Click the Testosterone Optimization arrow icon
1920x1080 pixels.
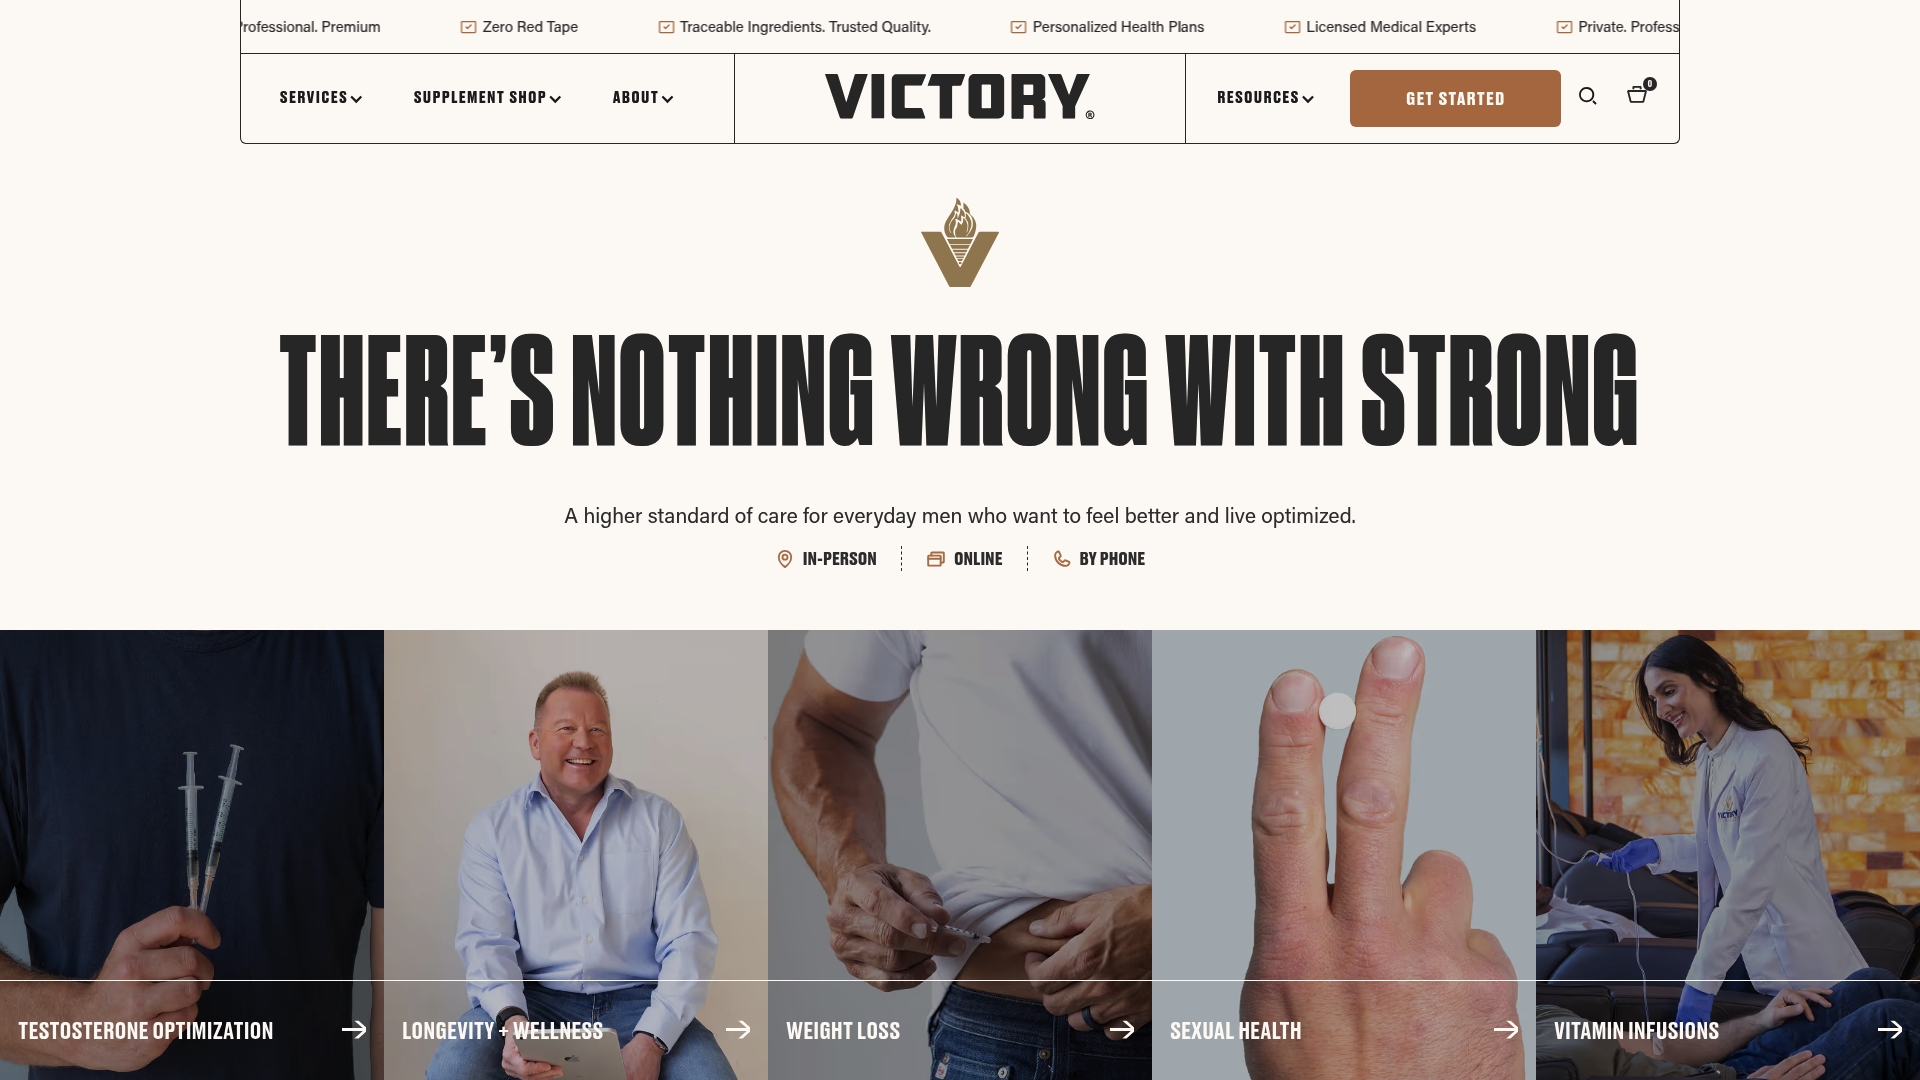pyautogui.click(x=354, y=1030)
